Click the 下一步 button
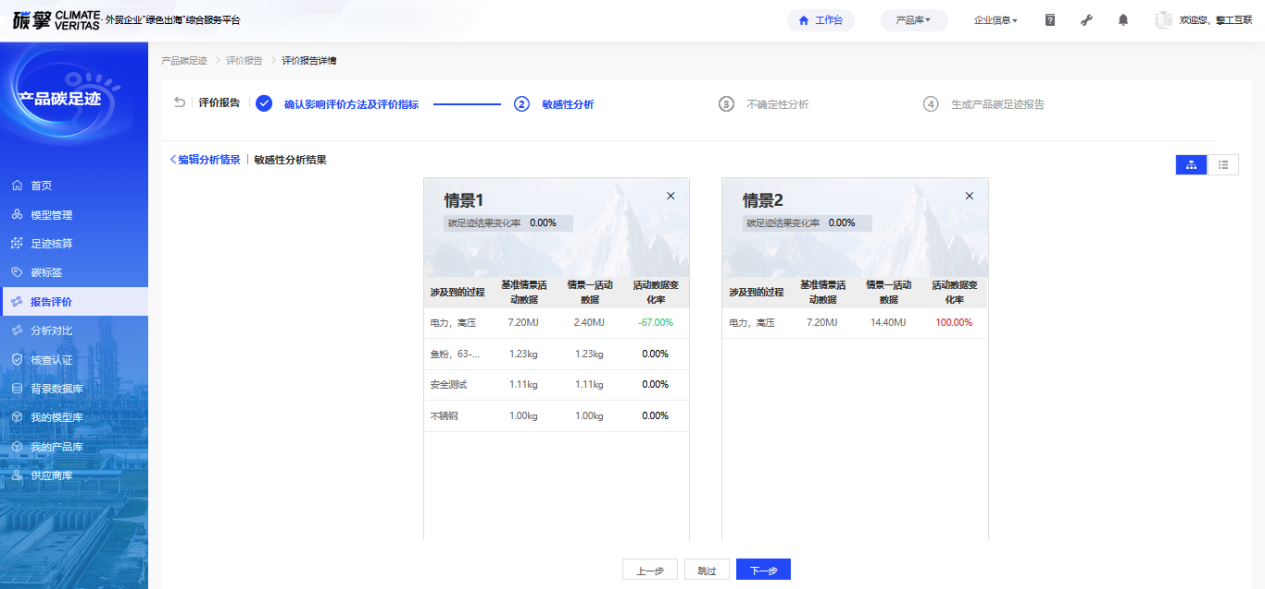This screenshot has width=1265, height=589. 763,570
